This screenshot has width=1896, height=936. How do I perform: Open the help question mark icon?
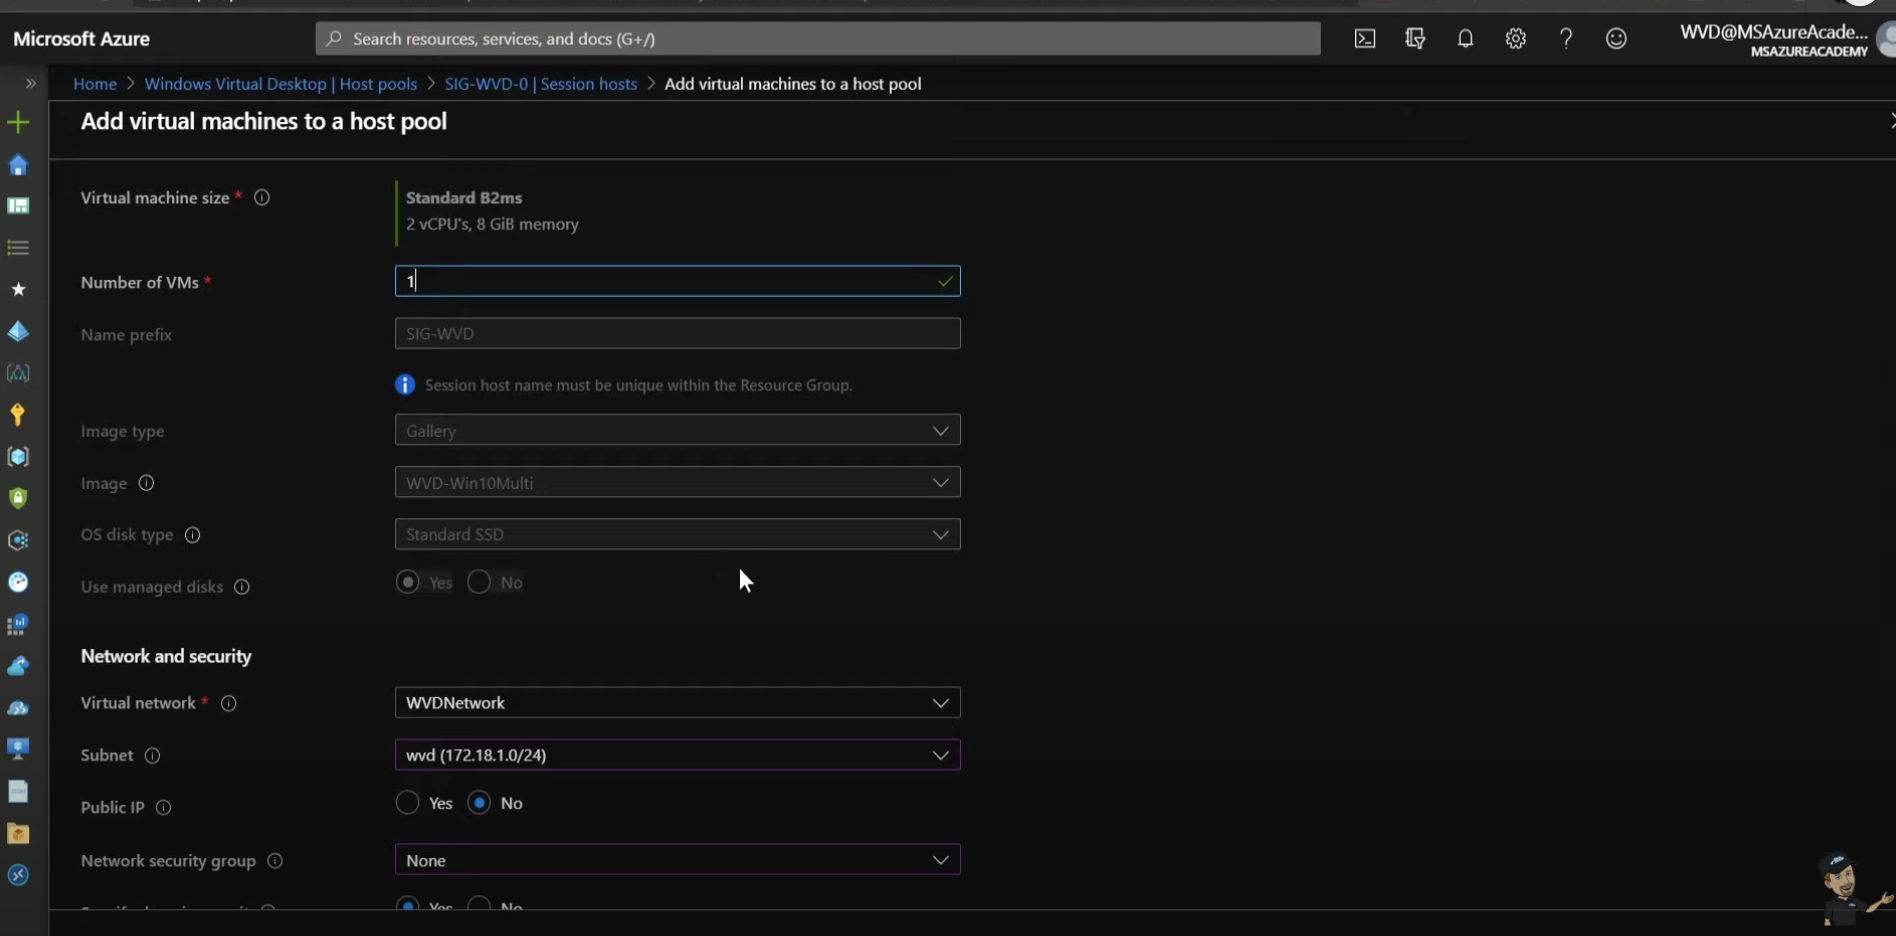(x=1566, y=39)
